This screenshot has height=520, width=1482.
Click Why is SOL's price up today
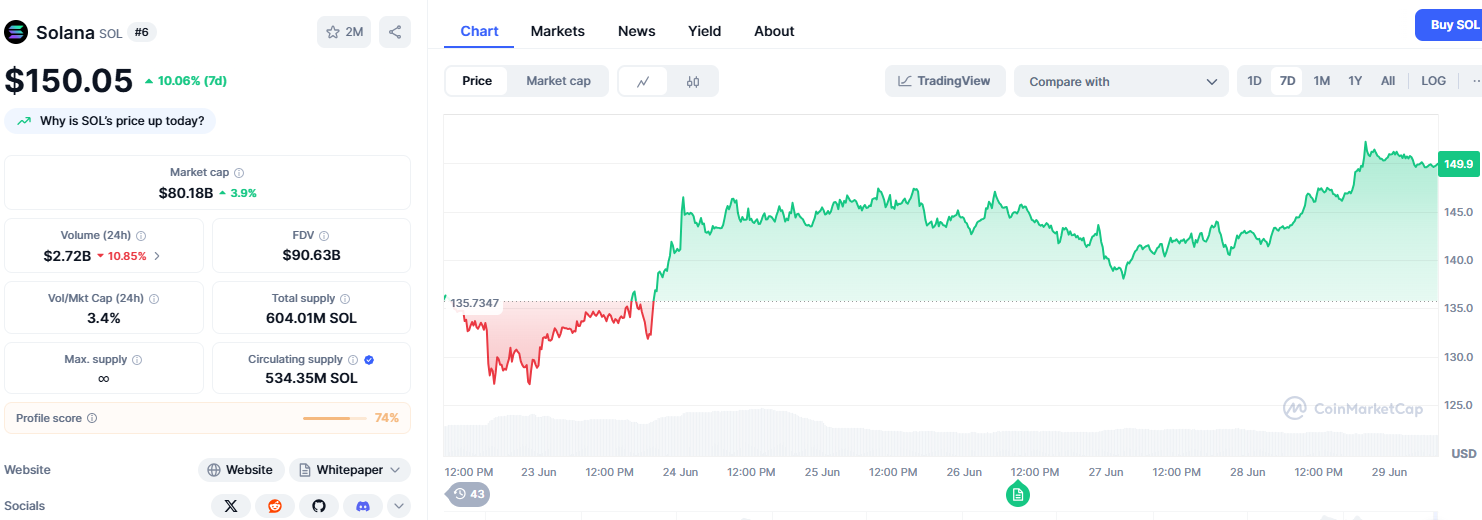tap(110, 121)
